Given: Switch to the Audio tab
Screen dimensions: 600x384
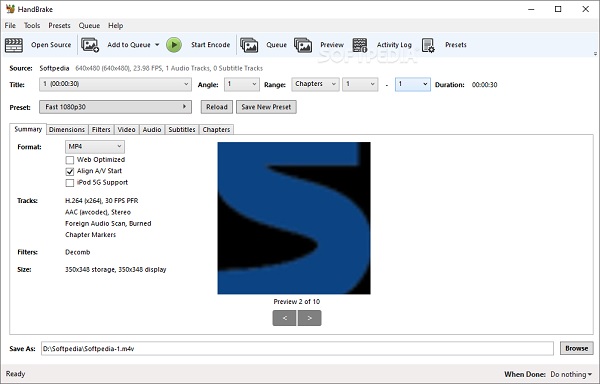Looking at the screenshot, I should [x=152, y=130].
